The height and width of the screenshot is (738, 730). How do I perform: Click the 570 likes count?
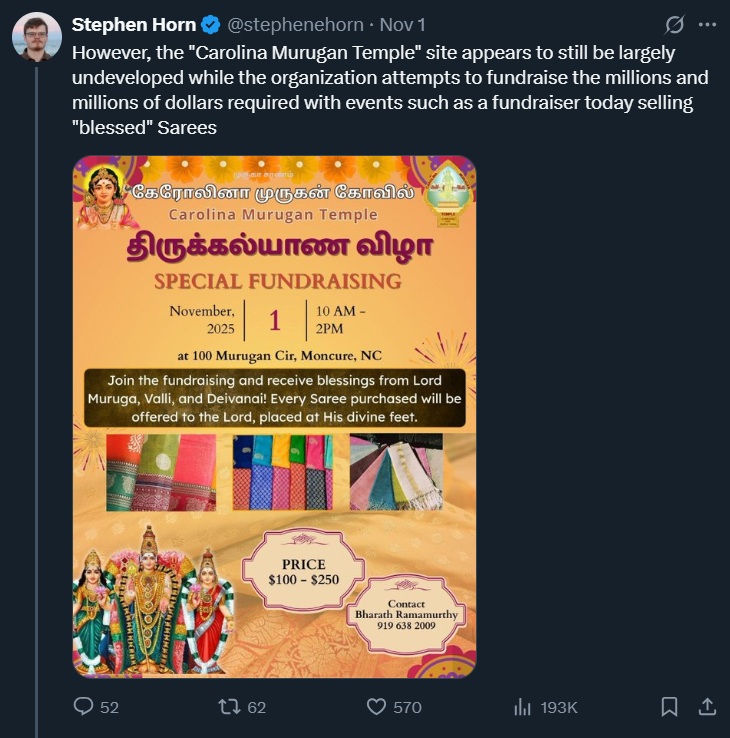point(407,707)
